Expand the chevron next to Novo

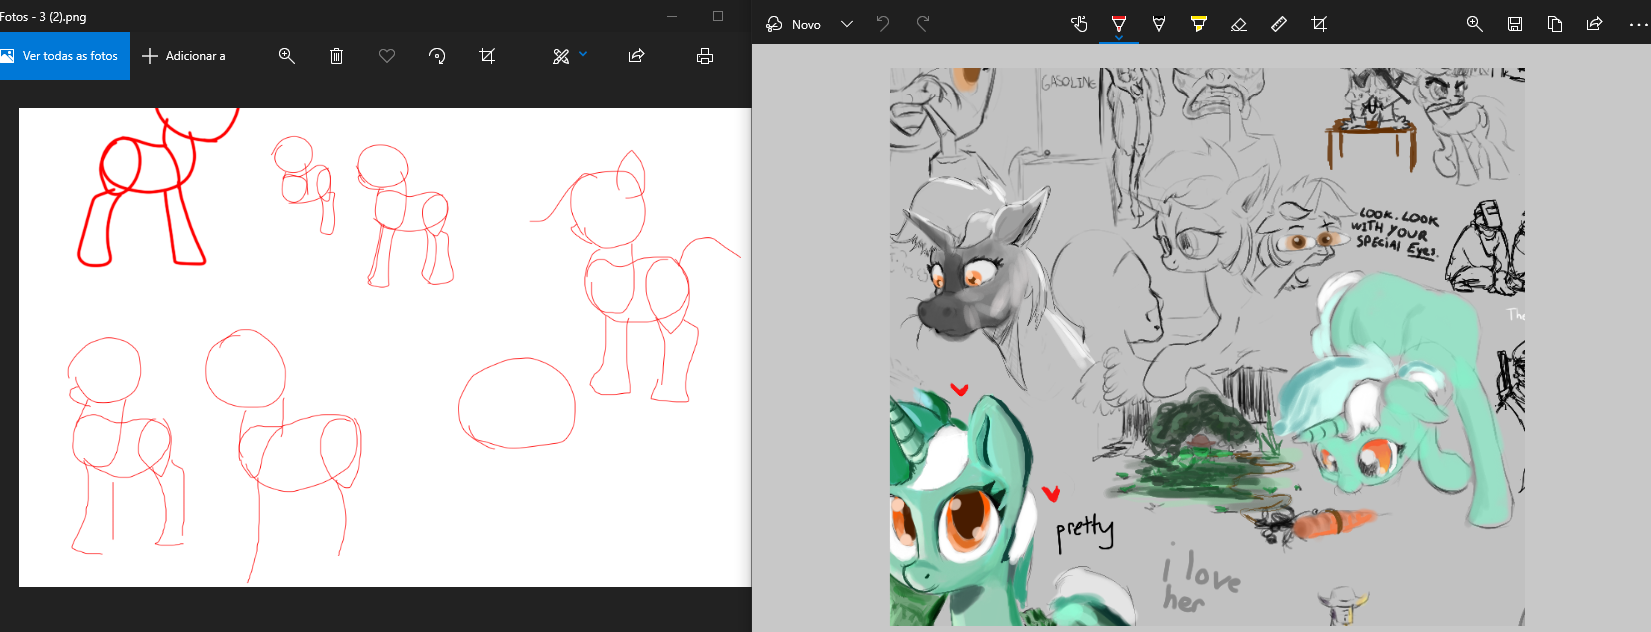pyautogui.click(x=847, y=24)
